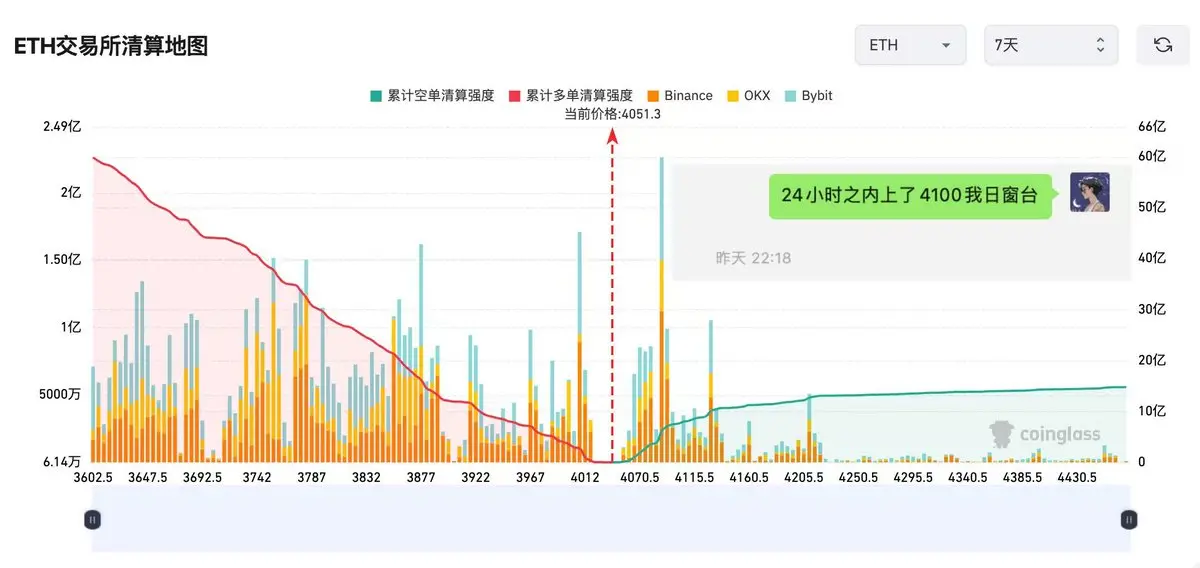Click the 3787 price axis label
The height and width of the screenshot is (568, 1200).
(x=312, y=478)
